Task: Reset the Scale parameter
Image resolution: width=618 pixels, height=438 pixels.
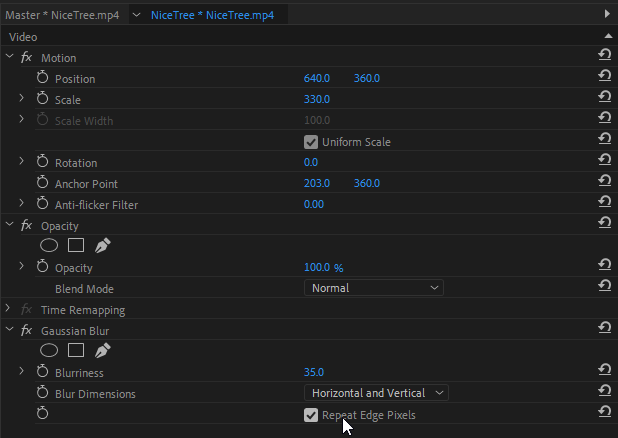Action: [604, 99]
